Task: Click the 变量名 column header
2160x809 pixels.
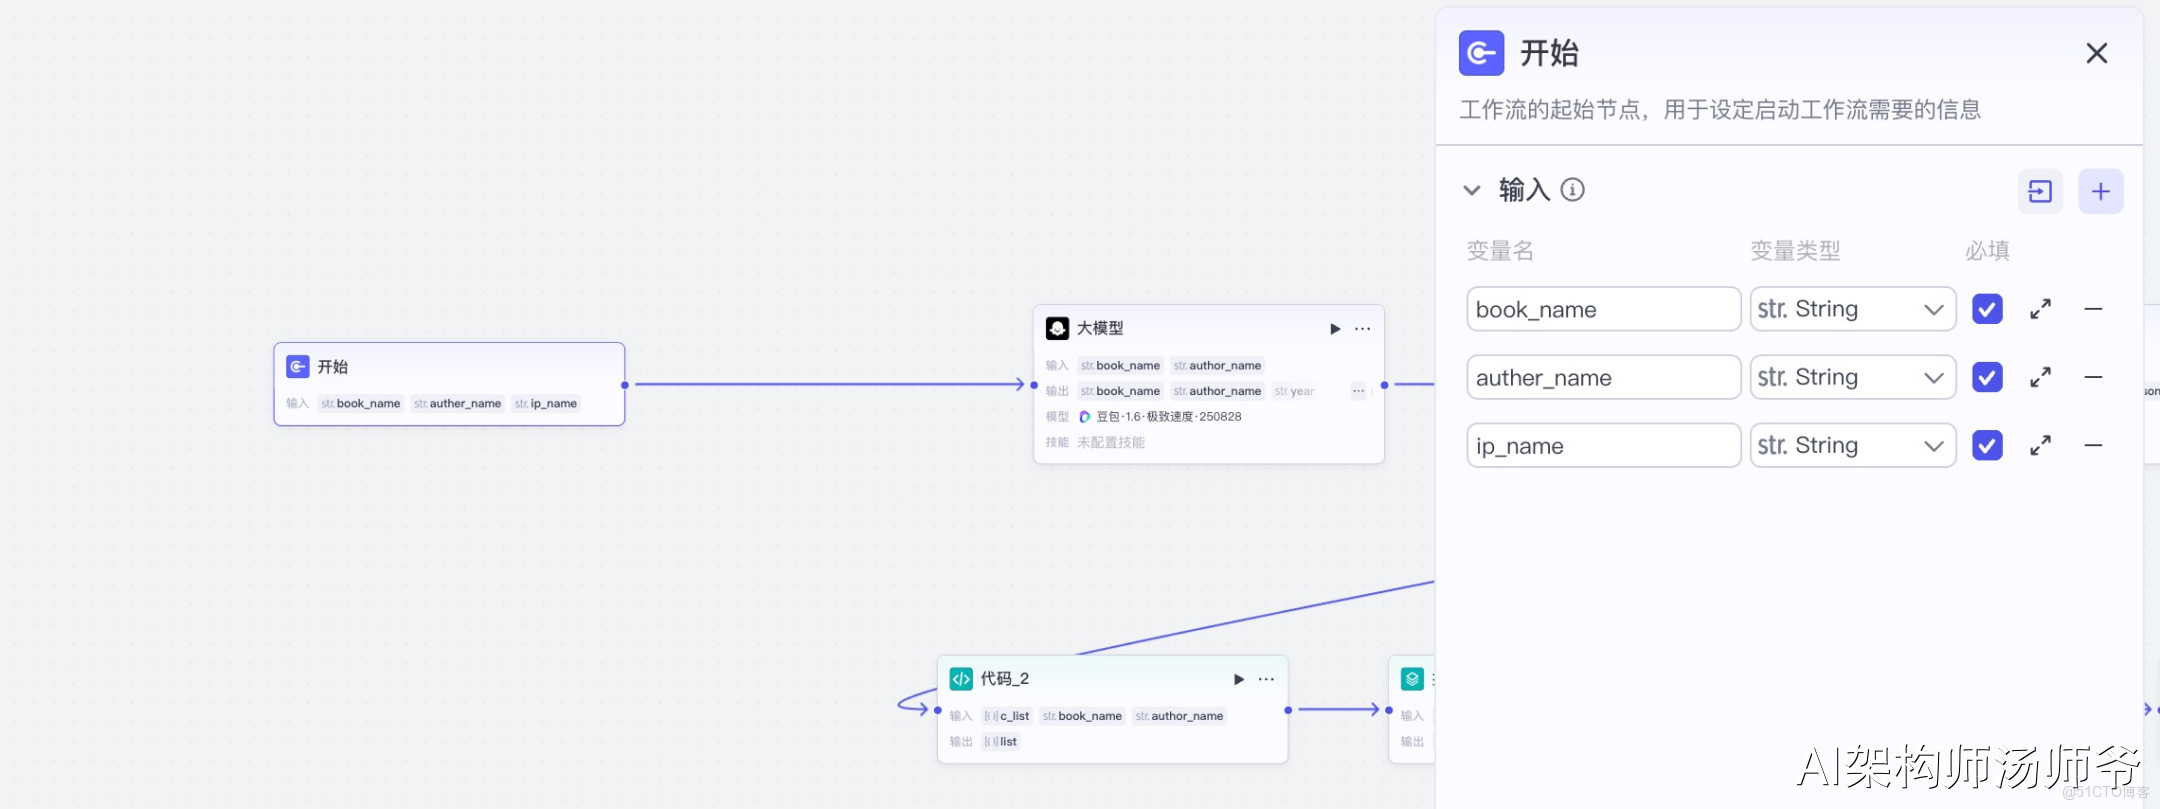Action: (1500, 251)
